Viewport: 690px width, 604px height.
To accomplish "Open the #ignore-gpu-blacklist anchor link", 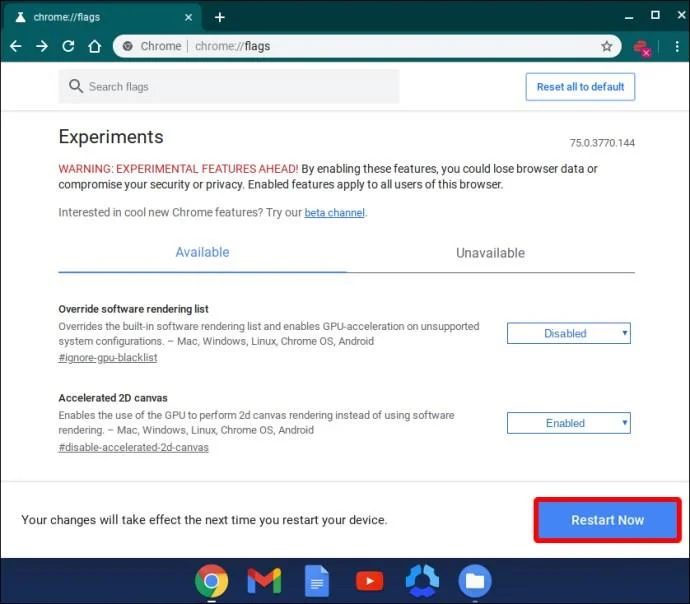I will 108,358.
